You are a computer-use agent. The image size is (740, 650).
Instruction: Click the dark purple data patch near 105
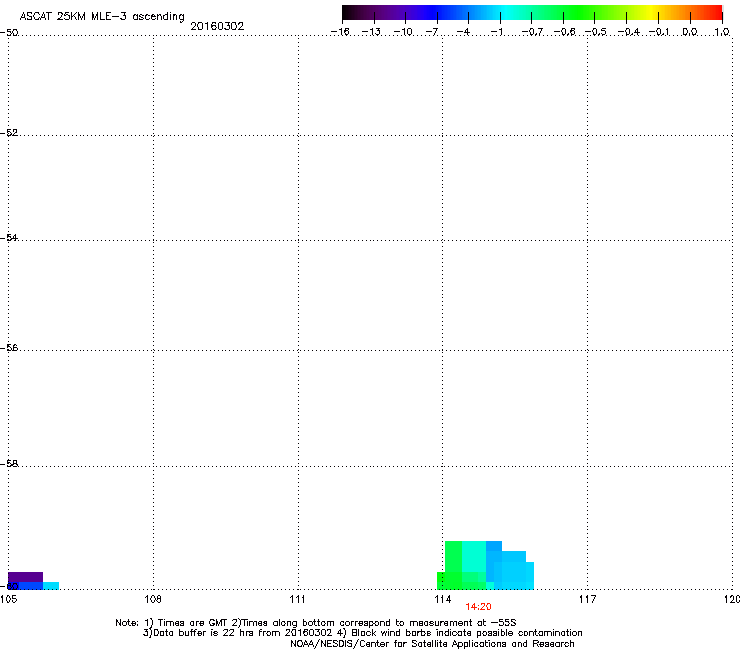pos(25,577)
